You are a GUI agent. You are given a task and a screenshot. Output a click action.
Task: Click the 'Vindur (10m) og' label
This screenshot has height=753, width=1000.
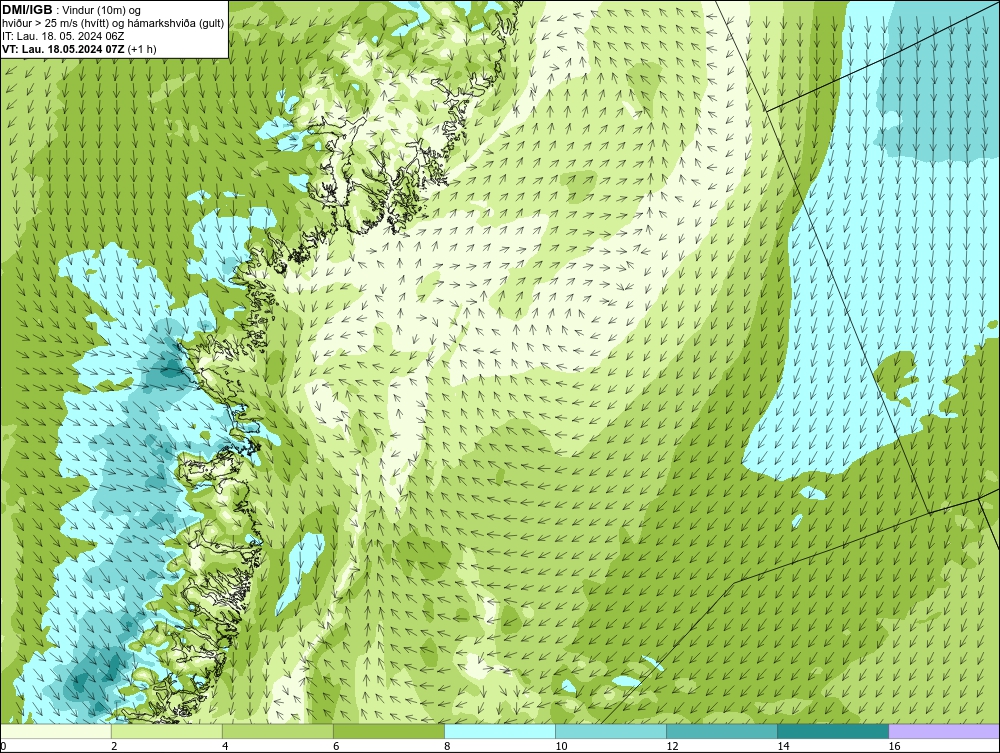click(100, 10)
